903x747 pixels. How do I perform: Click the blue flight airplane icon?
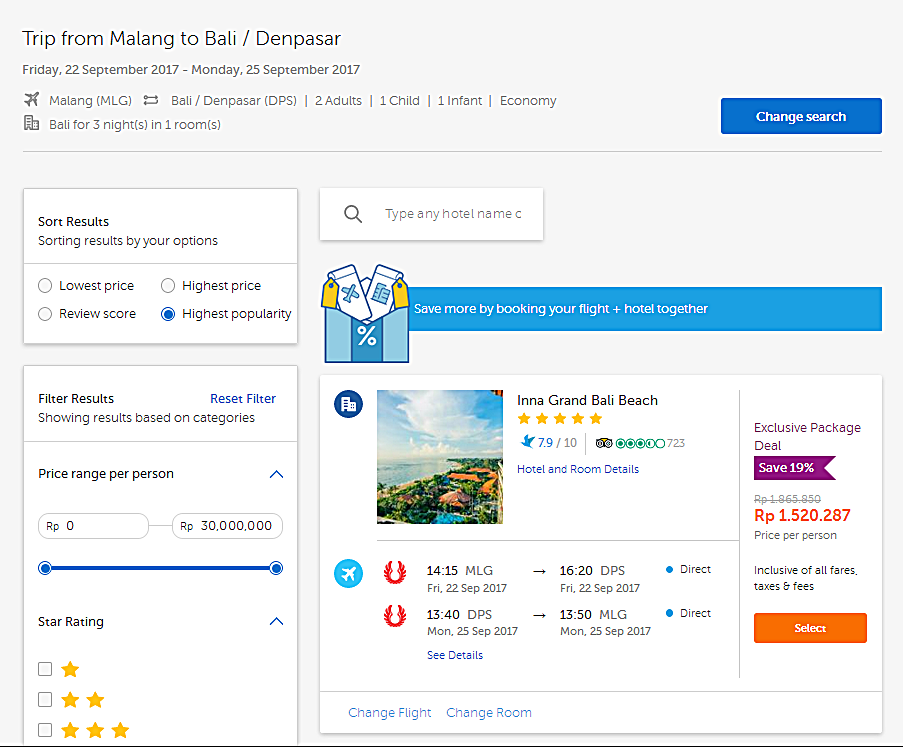[x=348, y=574]
